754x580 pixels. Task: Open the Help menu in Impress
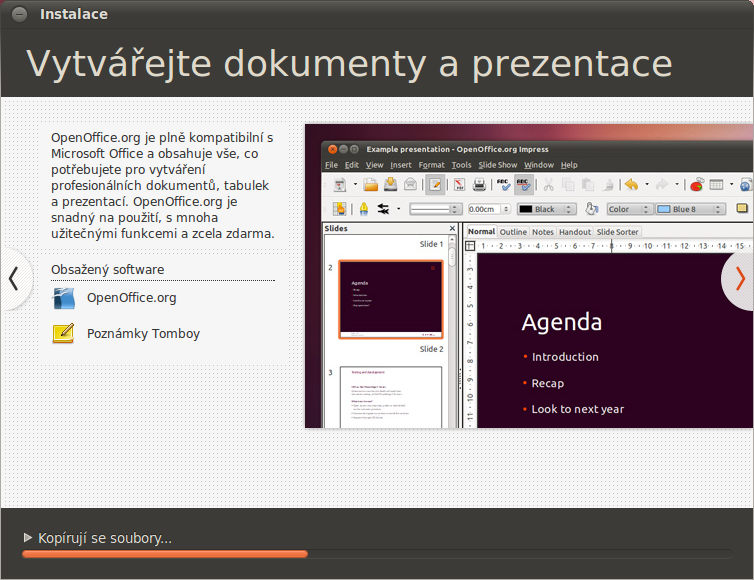569,165
